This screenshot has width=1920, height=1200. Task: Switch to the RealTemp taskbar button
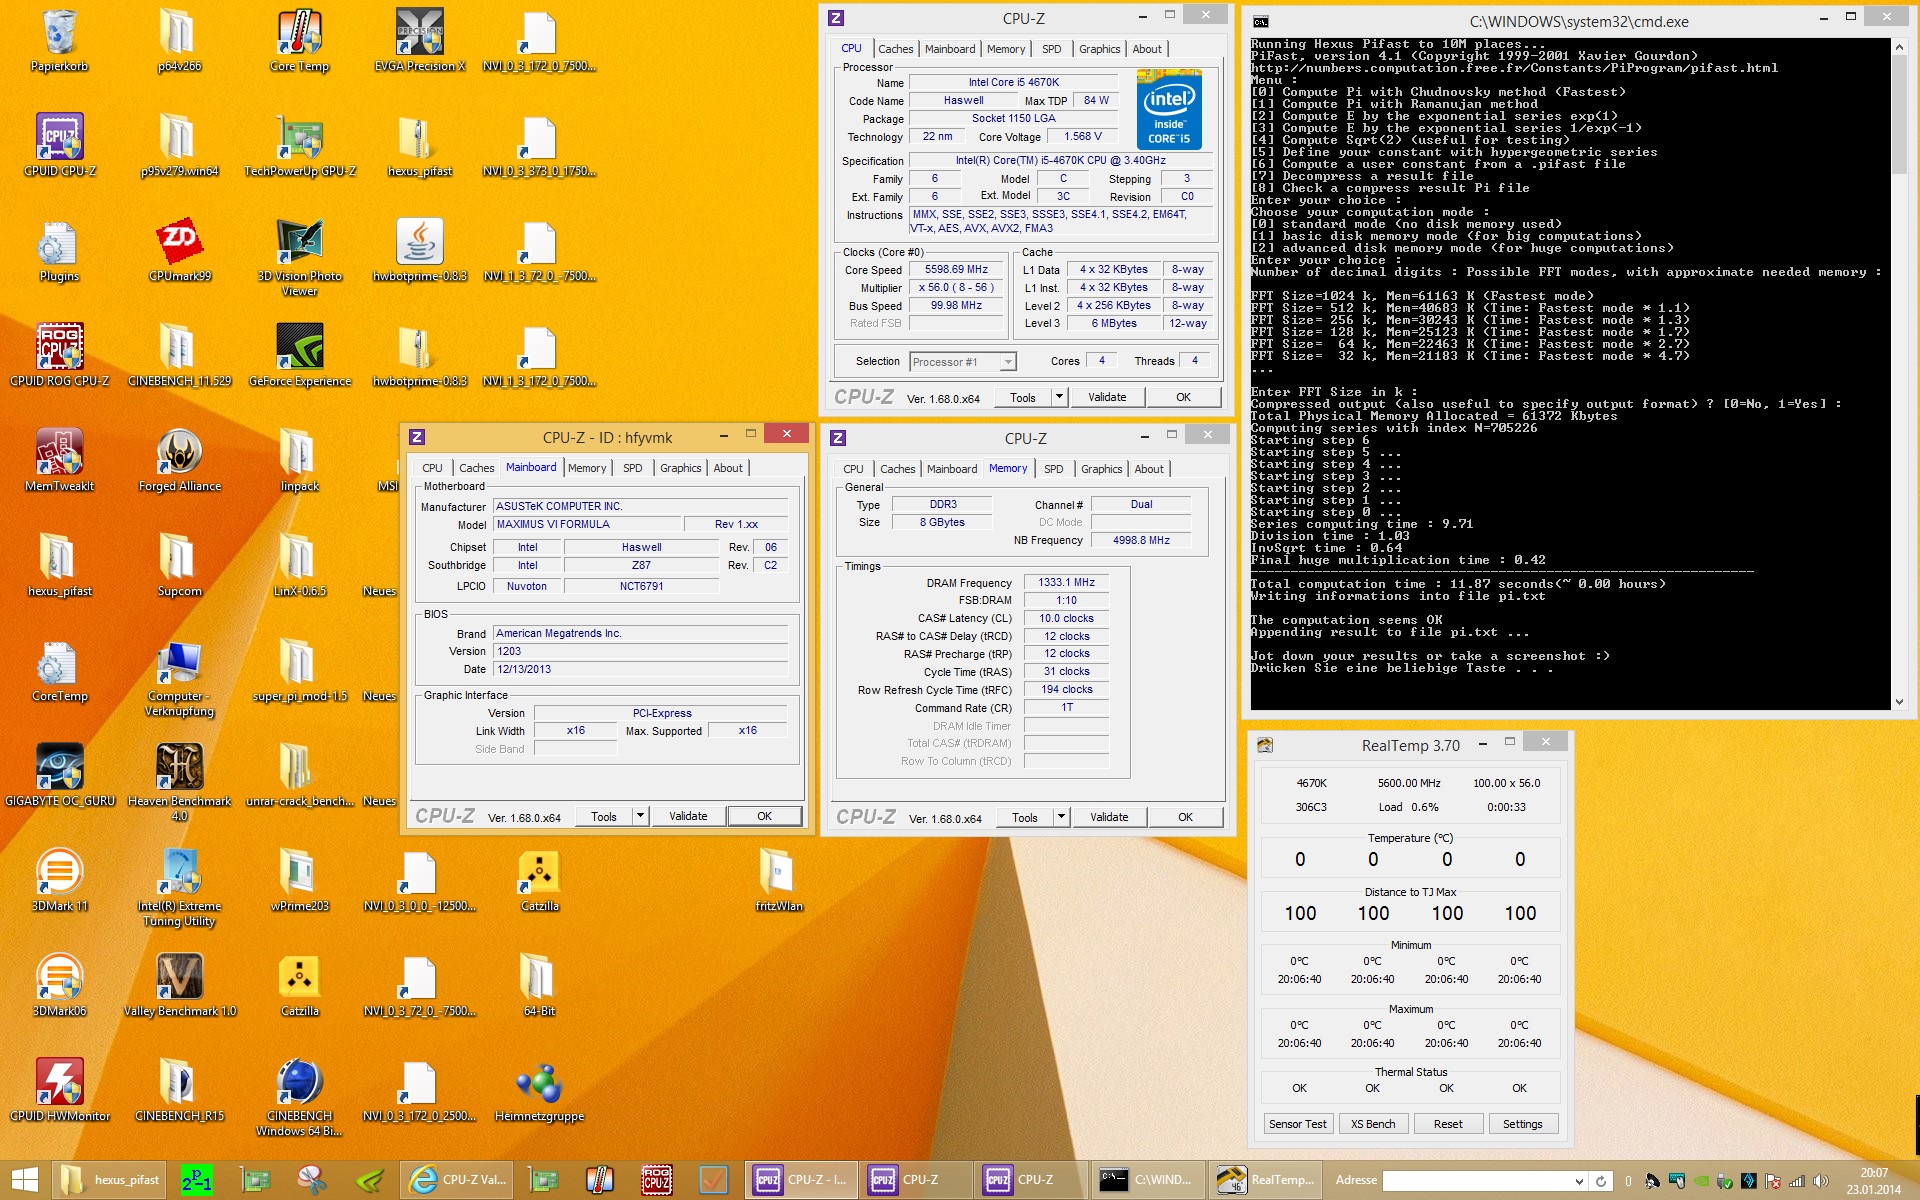[1268, 1180]
